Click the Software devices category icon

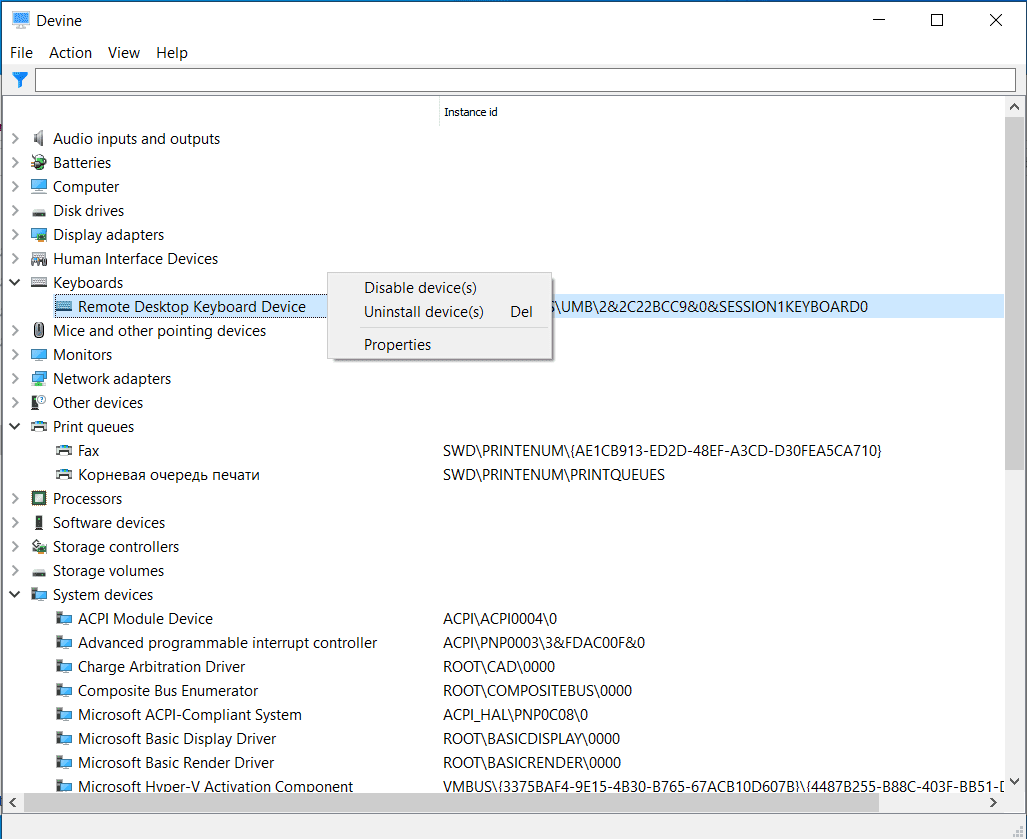[x=39, y=523]
